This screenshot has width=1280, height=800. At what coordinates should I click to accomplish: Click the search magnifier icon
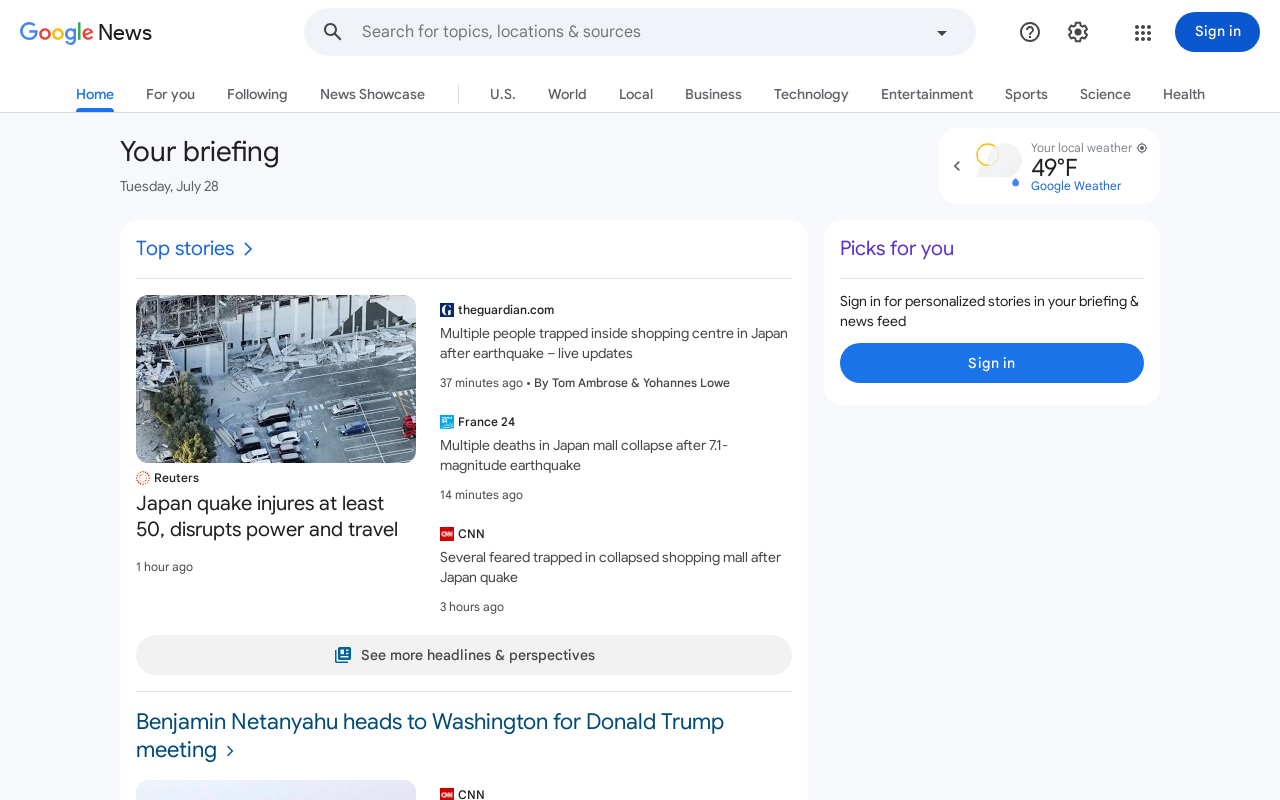333,32
